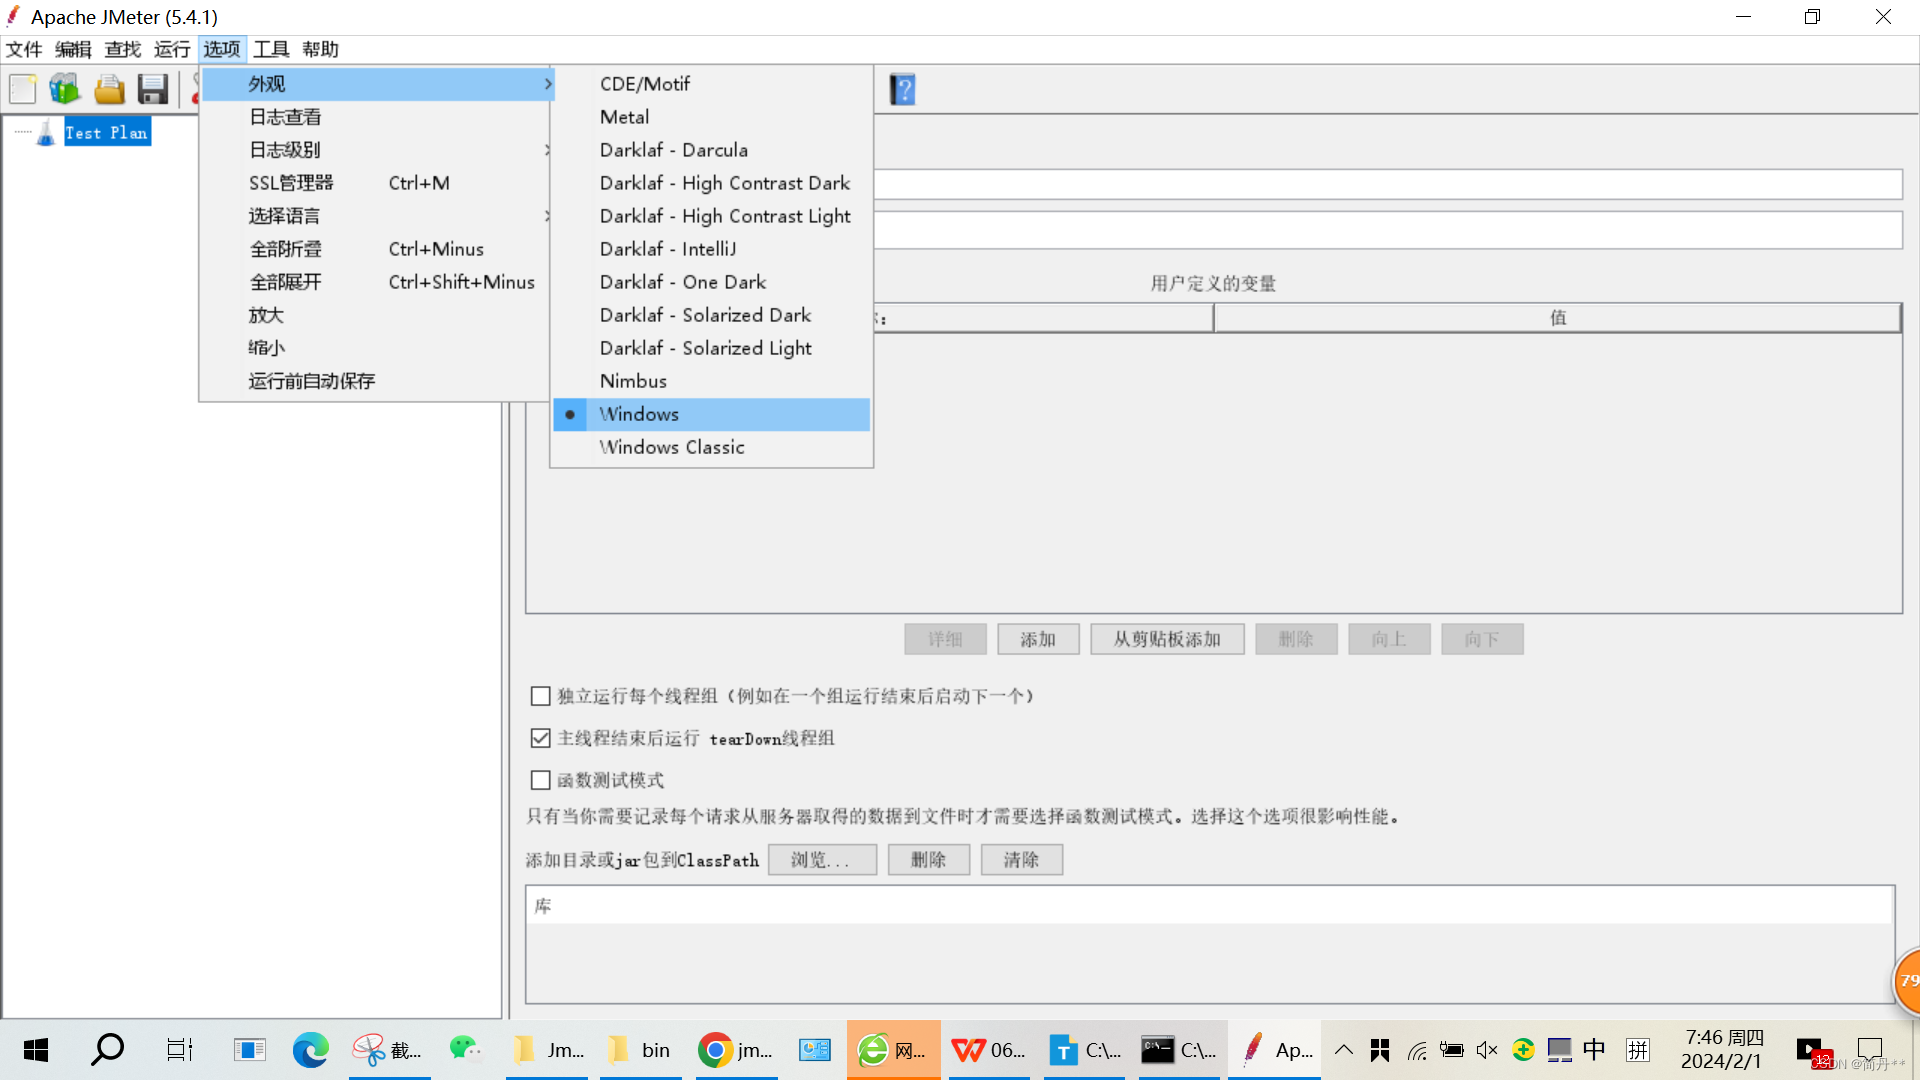Open SSL管理器 menu entry

[x=377, y=183]
